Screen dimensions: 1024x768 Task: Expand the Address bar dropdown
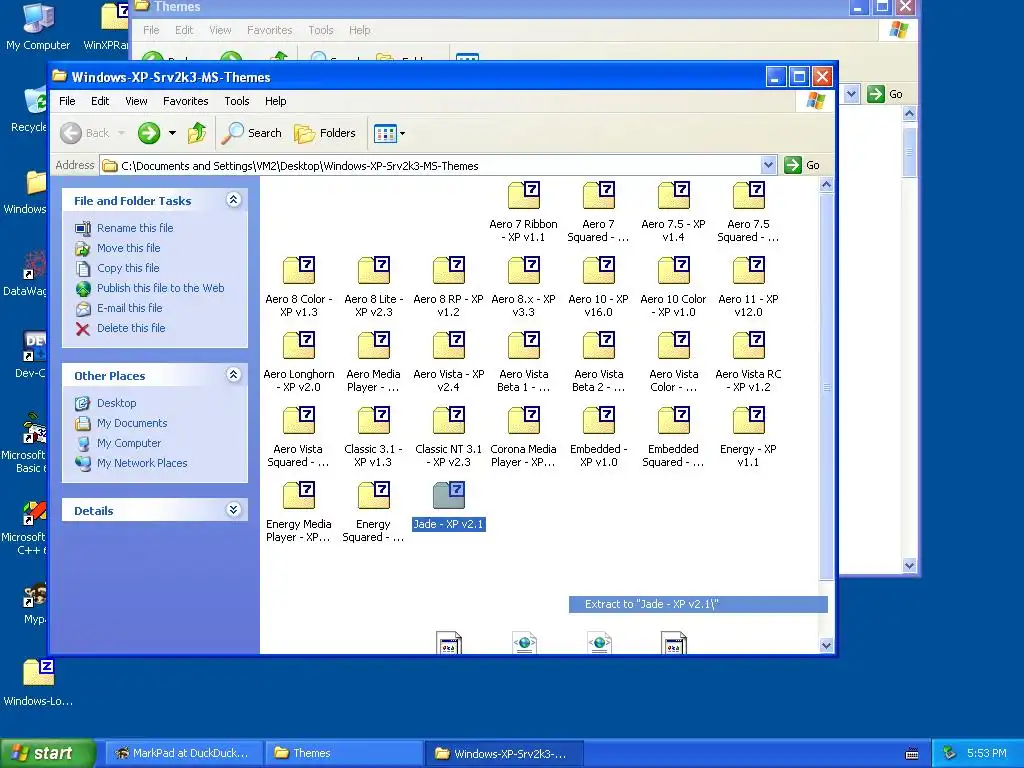(x=769, y=165)
